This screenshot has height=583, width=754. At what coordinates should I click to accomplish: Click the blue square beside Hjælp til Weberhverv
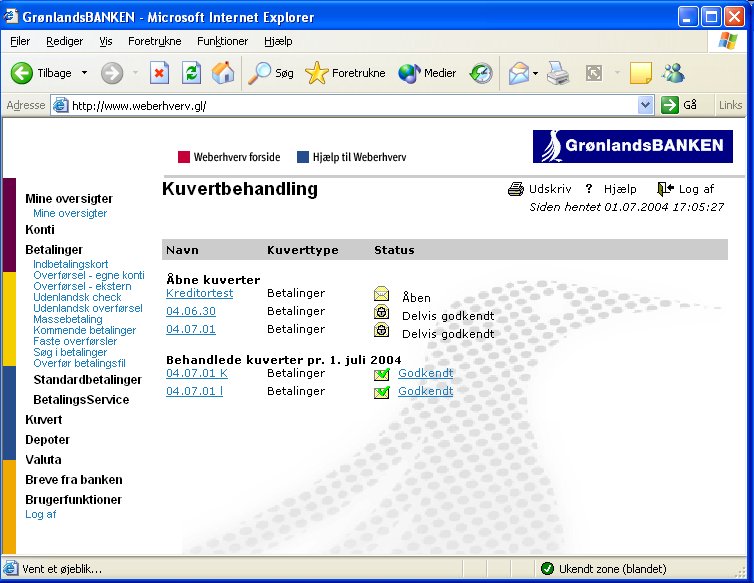pyautogui.click(x=303, y=157)
